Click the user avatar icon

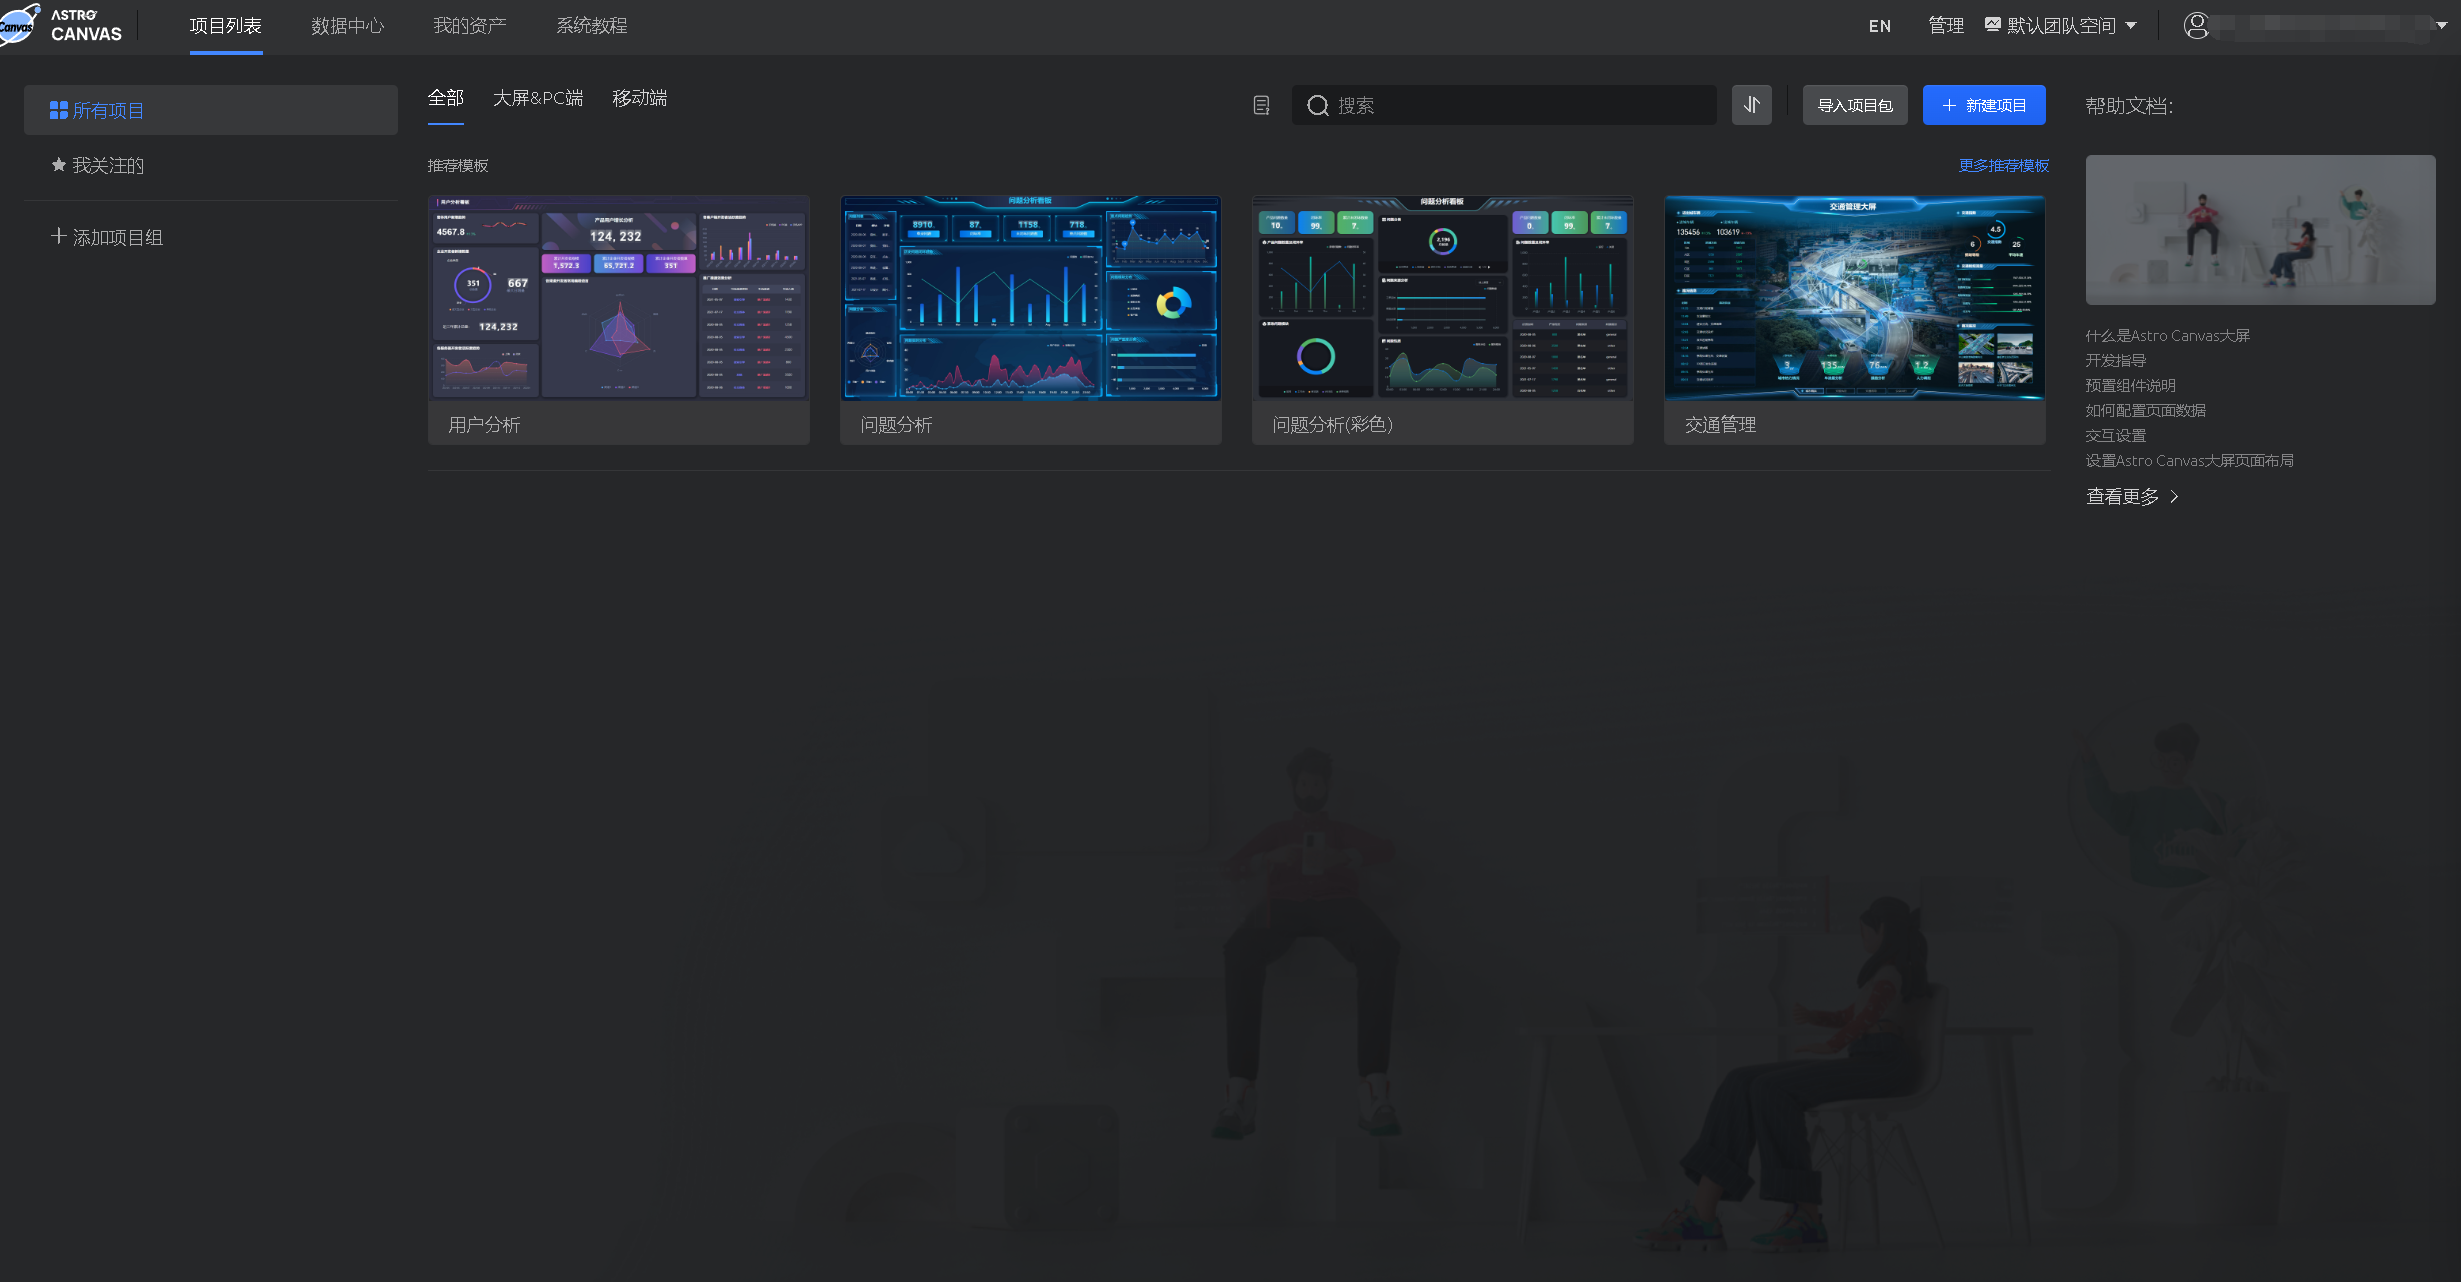2196,25
